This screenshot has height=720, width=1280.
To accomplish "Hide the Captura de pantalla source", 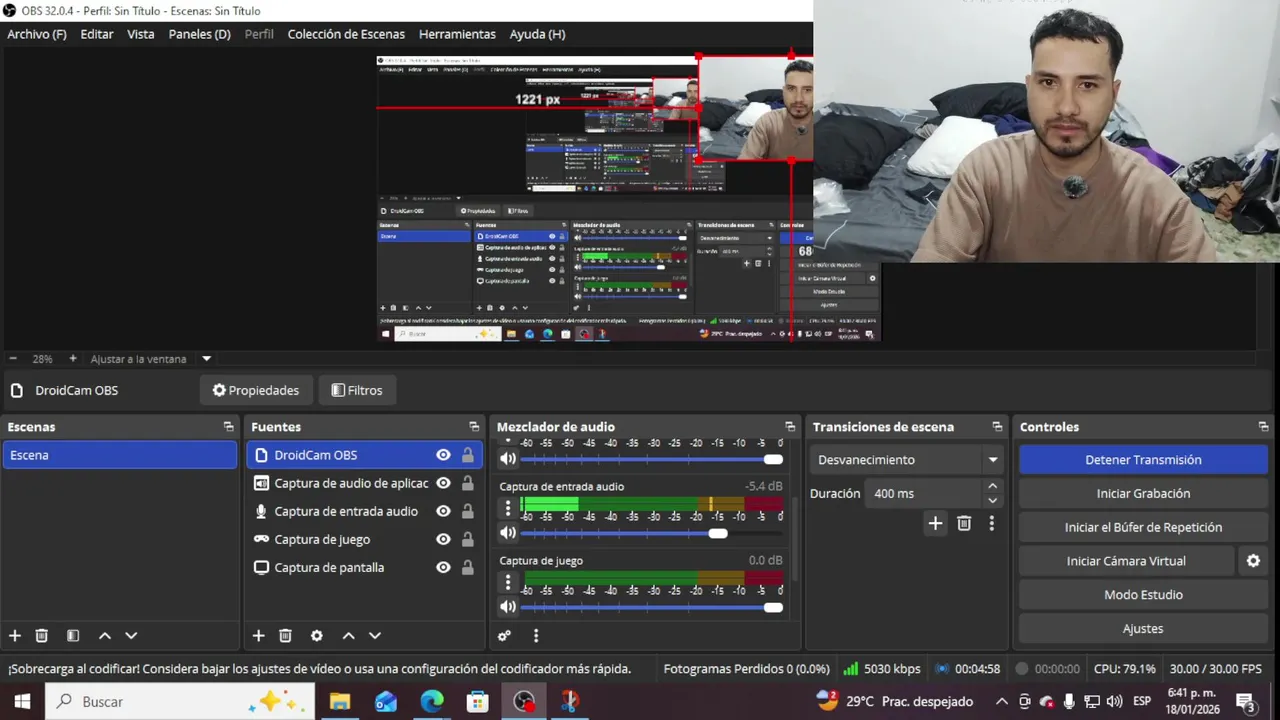I will tap(443, 567).
